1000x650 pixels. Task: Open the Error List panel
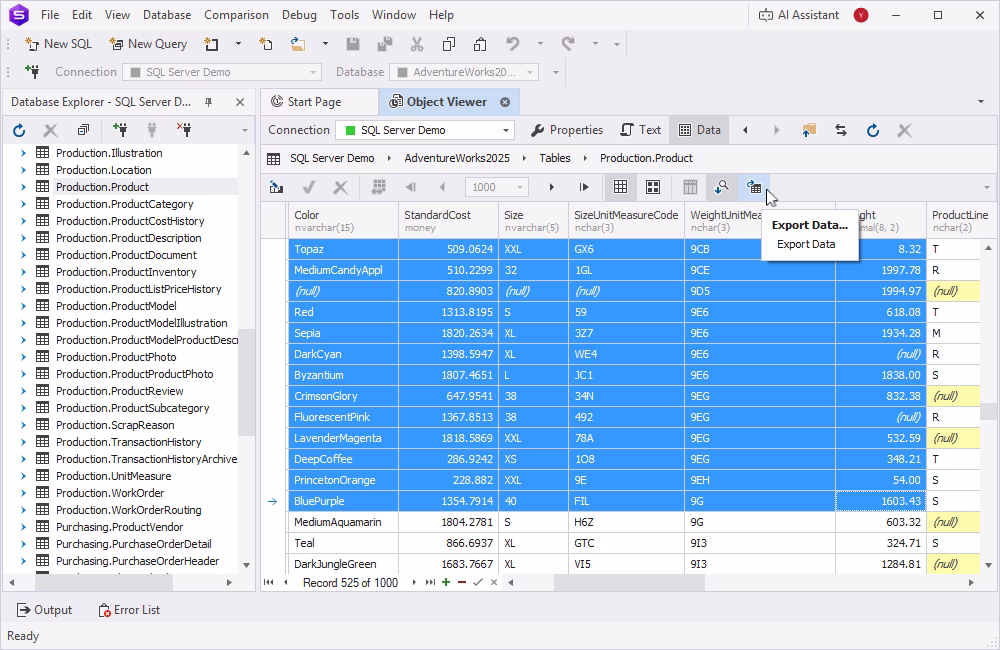pos(129,610)
